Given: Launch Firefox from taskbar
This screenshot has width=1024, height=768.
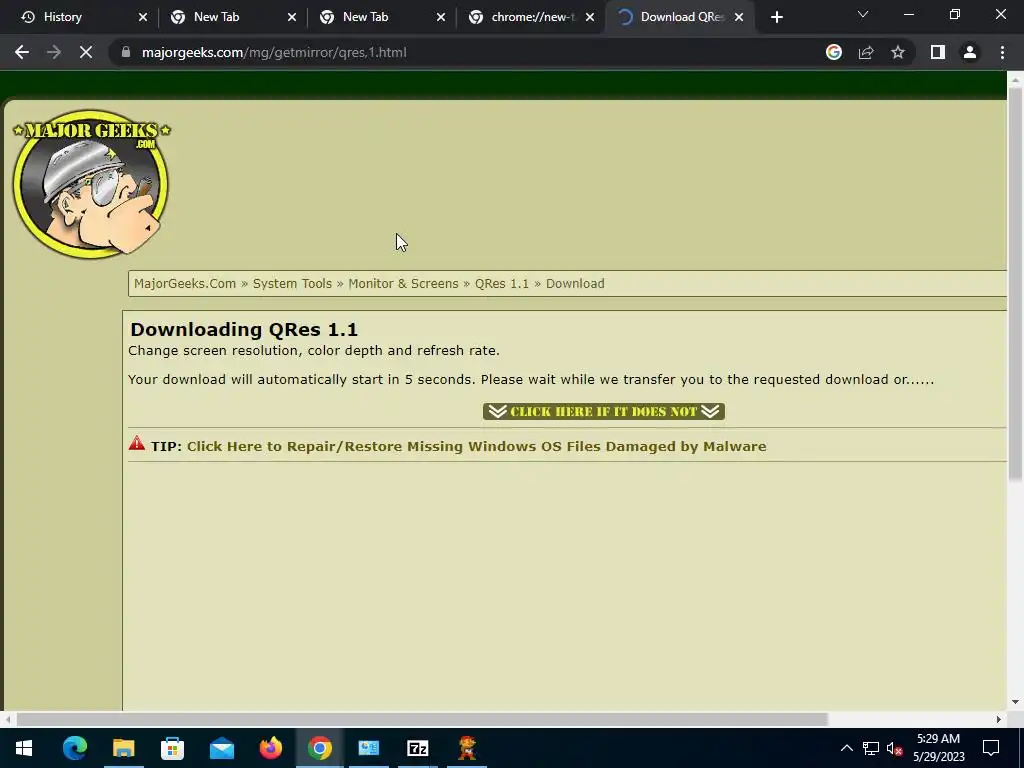Looking at the screenshot, I should point(270,748).
